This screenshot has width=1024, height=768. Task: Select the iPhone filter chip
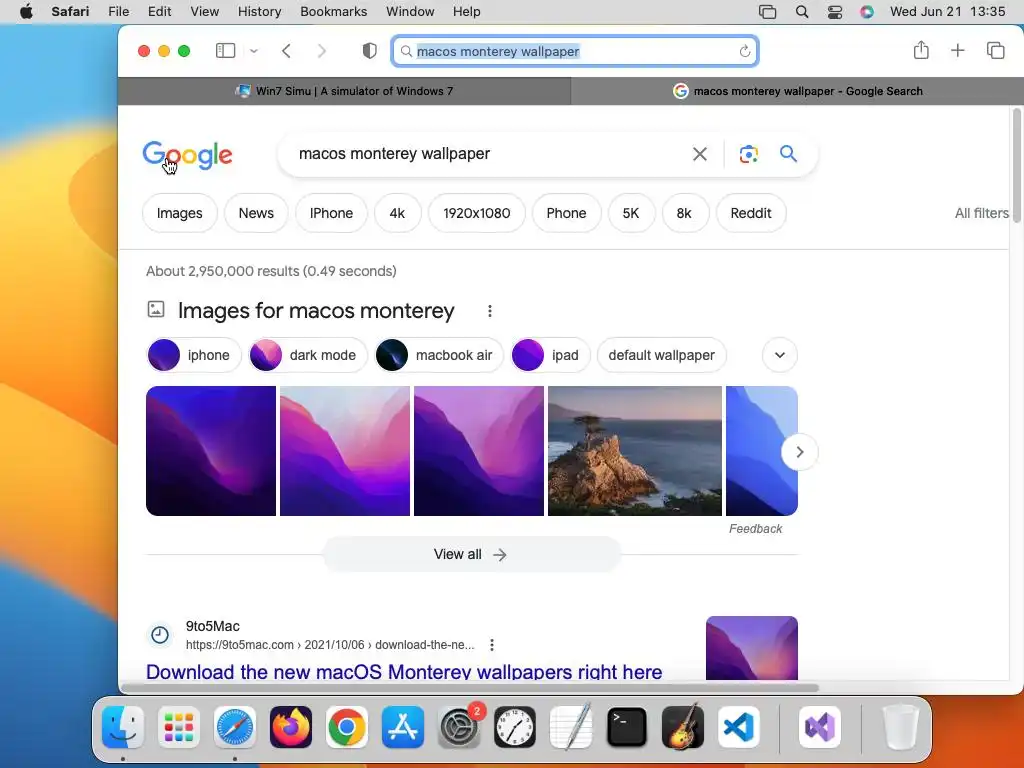tap(331, 213)
